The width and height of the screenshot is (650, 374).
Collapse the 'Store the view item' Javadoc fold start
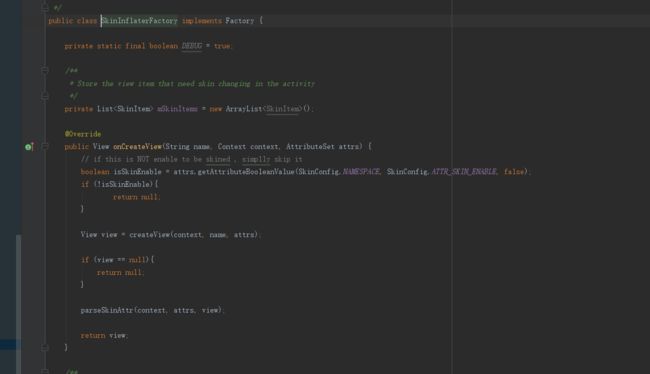[x=45, y=70]
